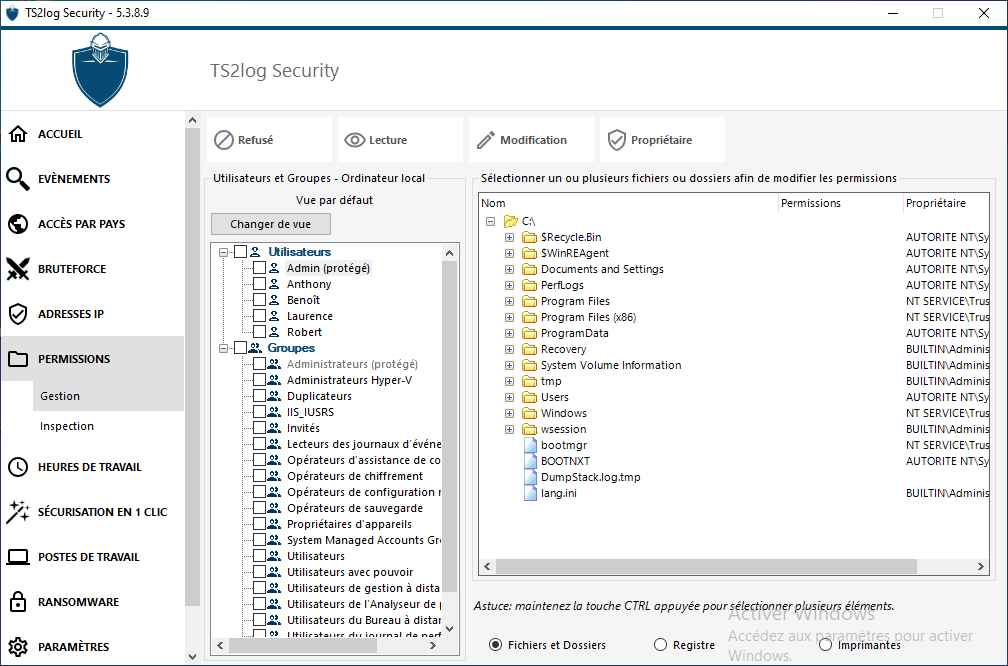Click the group icon next to Duplicateurs
1008x666 pixels.
tap(274, 396)
